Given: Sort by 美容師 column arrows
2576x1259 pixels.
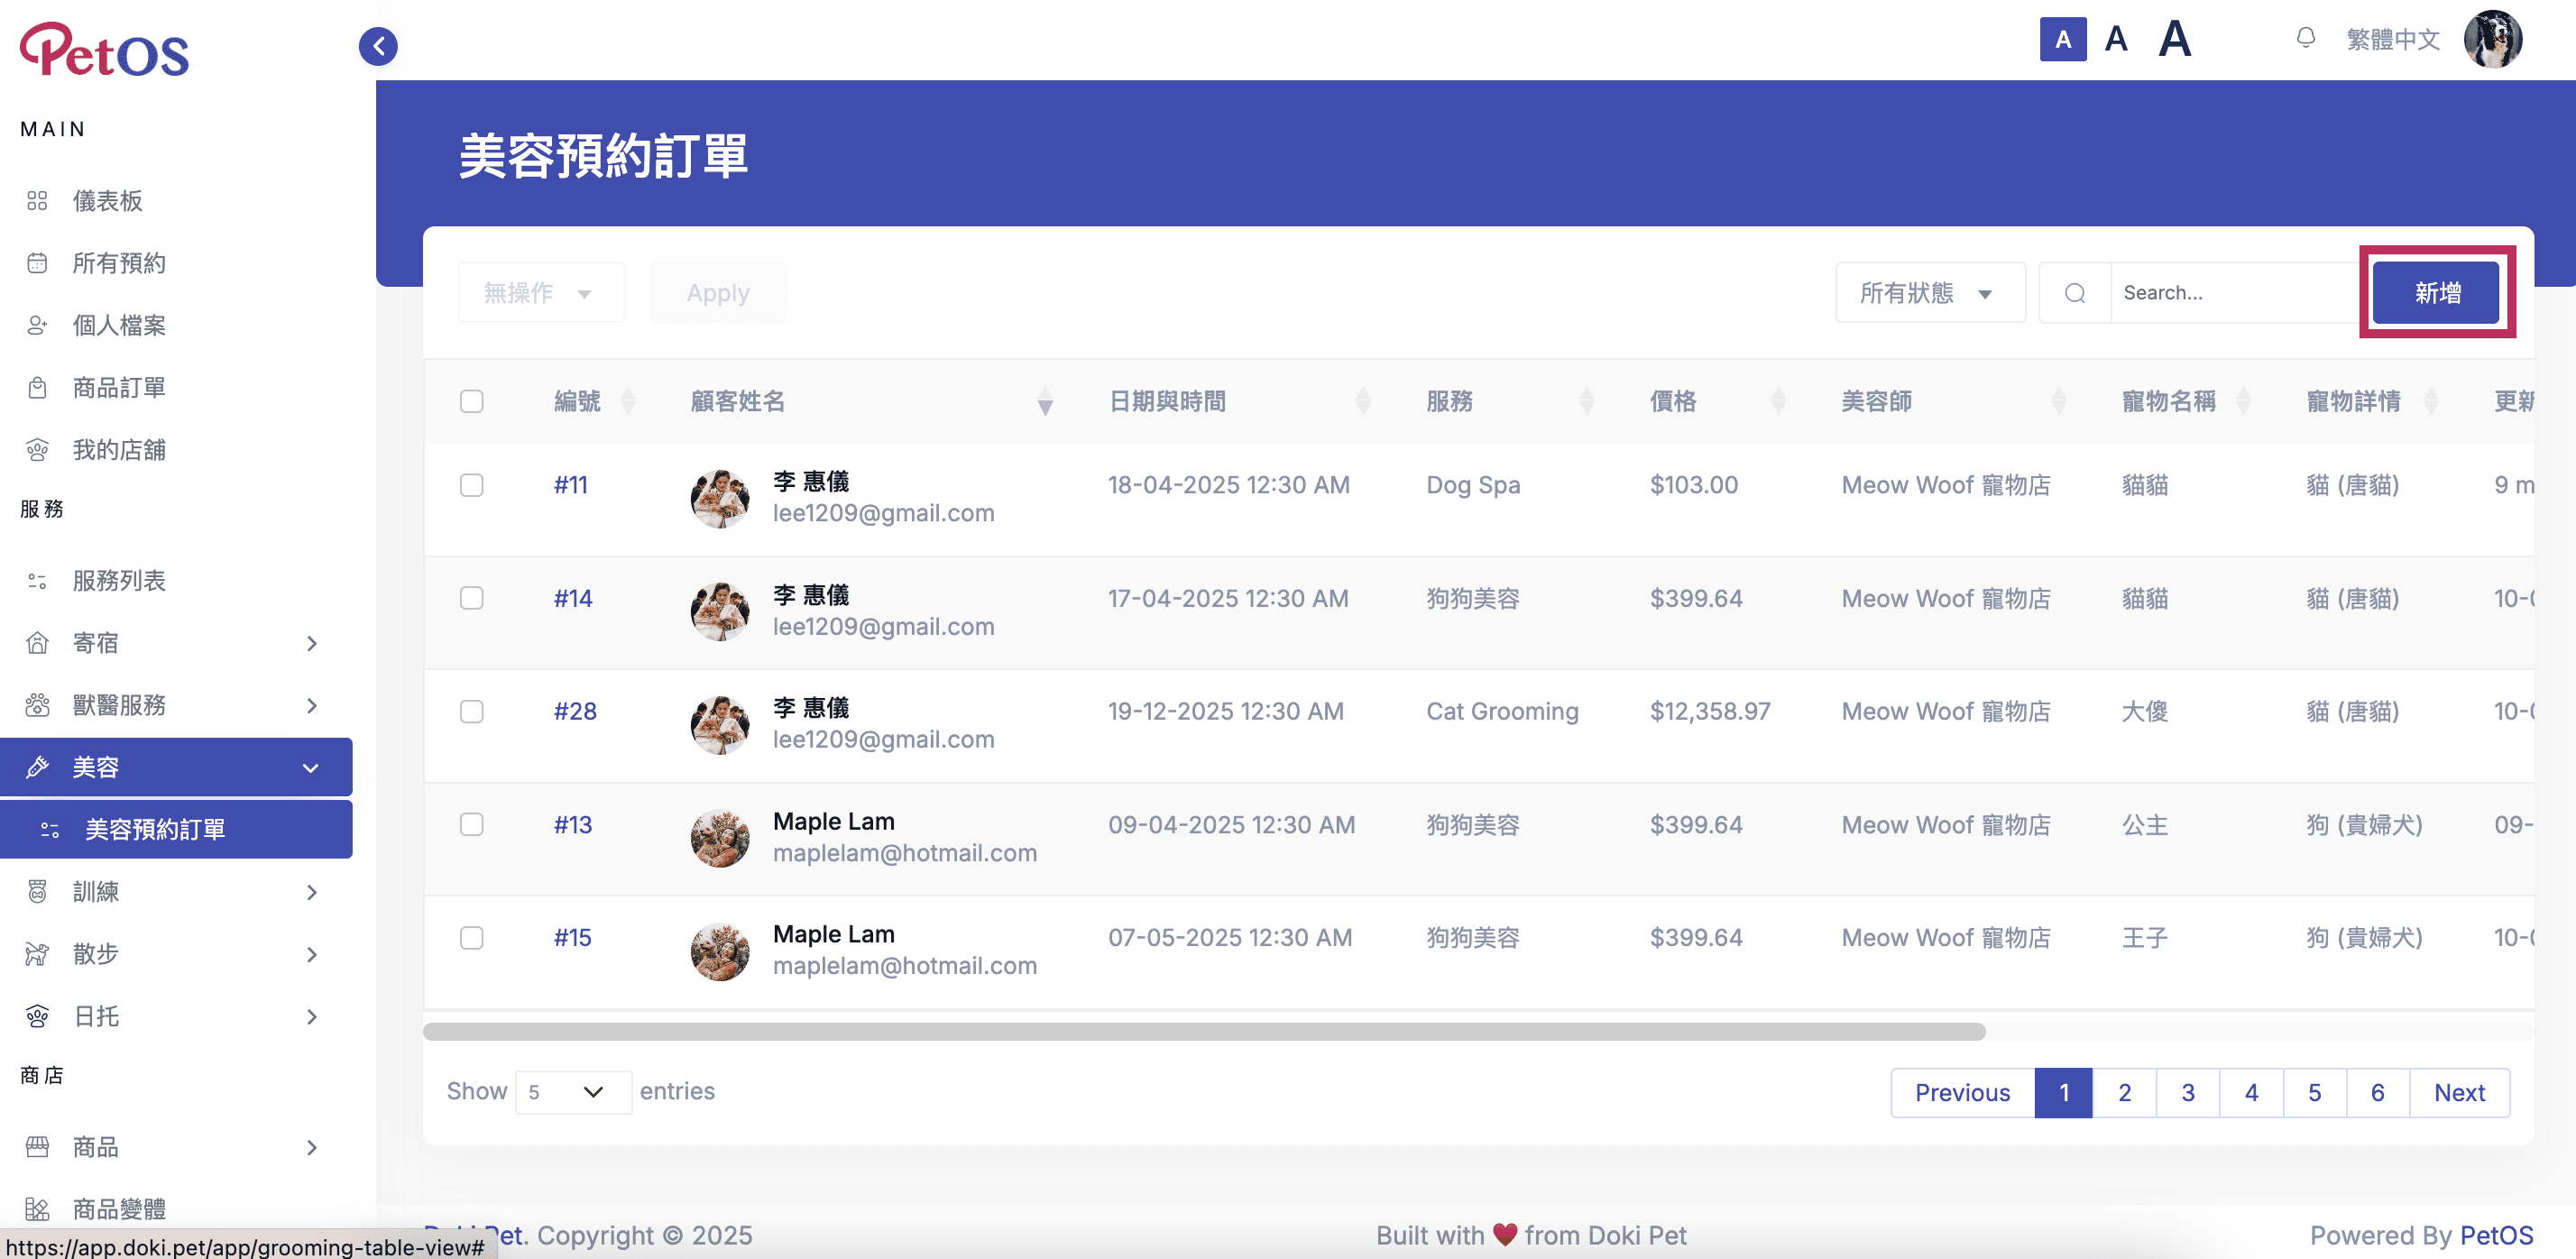Looking at the screenshot, I should pos(2058,401).
